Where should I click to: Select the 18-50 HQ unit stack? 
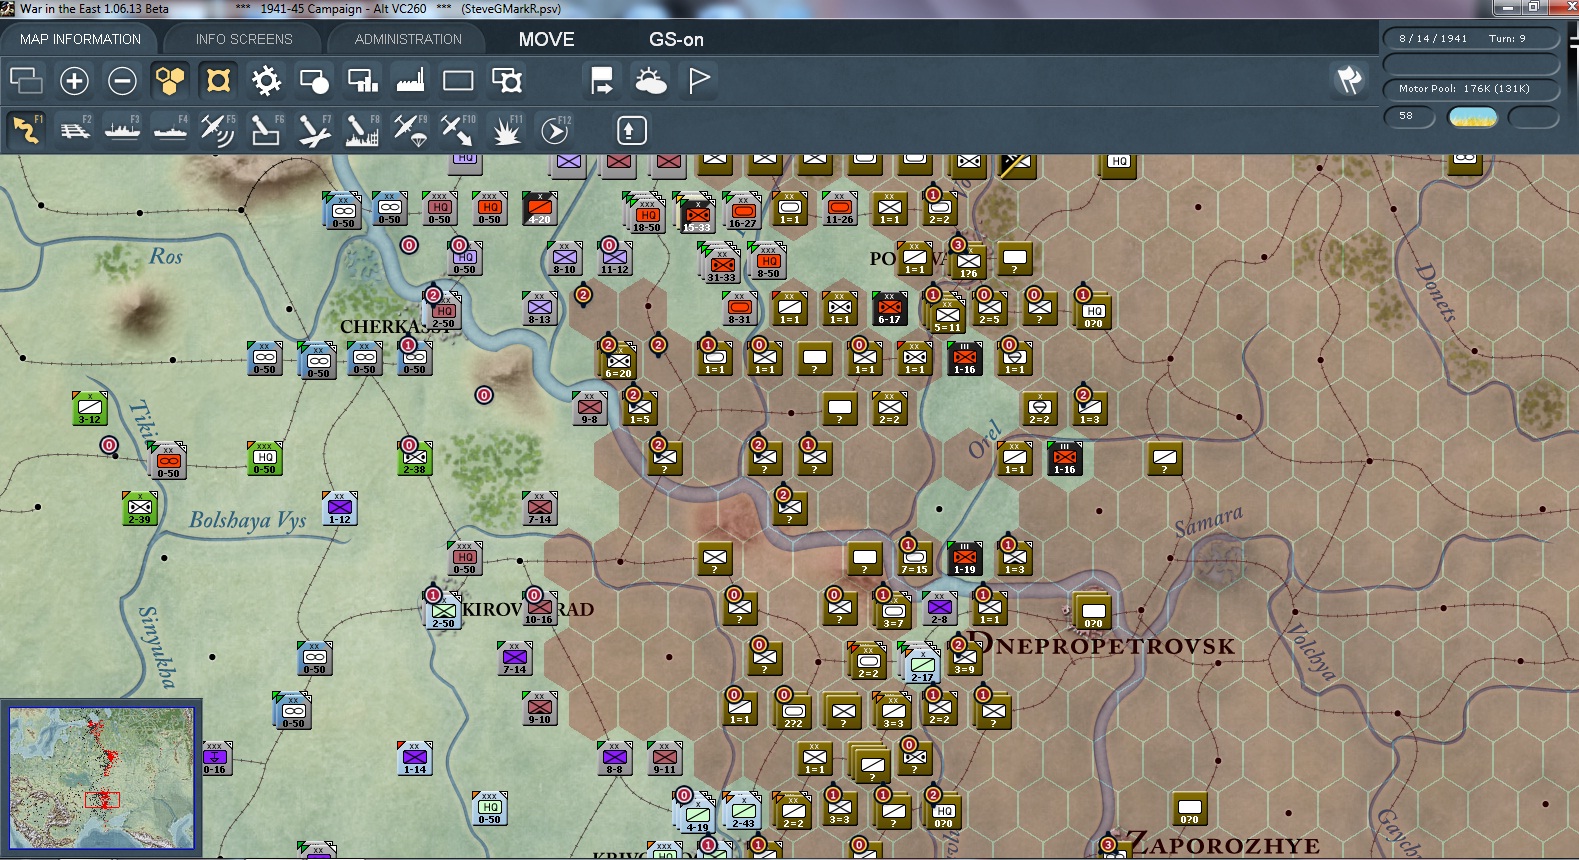(645, 212)
